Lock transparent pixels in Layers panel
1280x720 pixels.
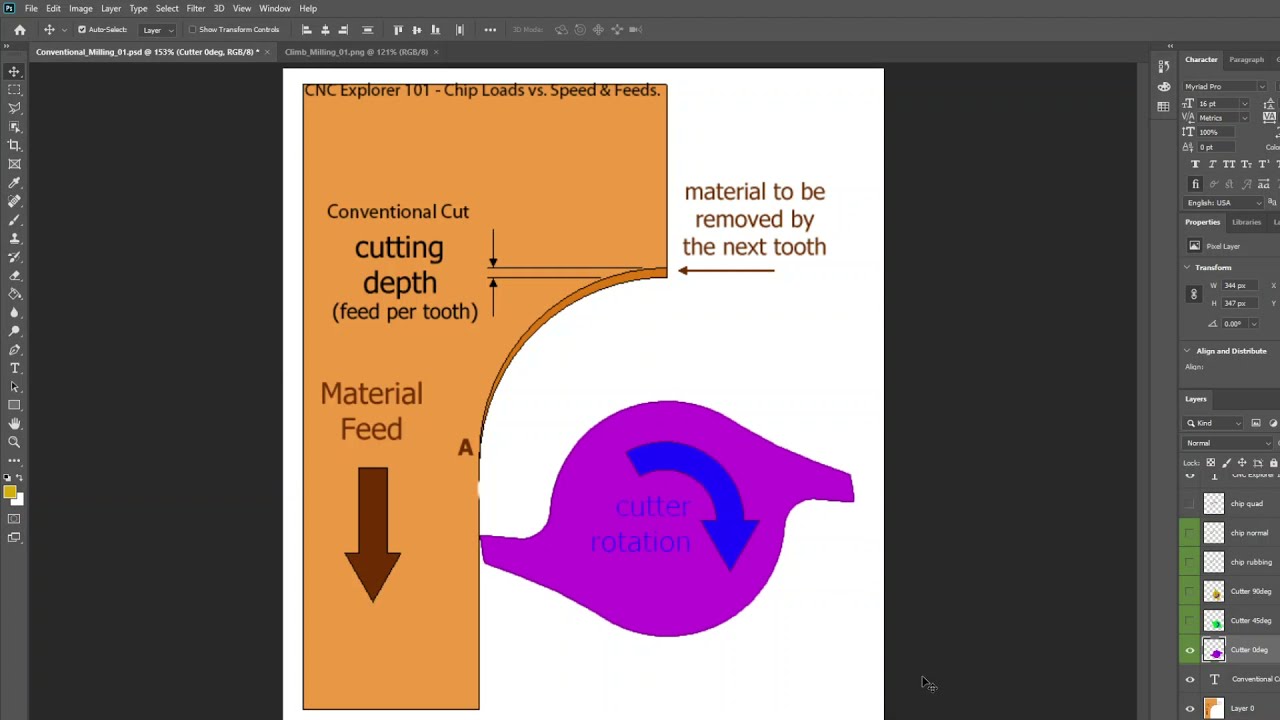(x=1210, y=463)
